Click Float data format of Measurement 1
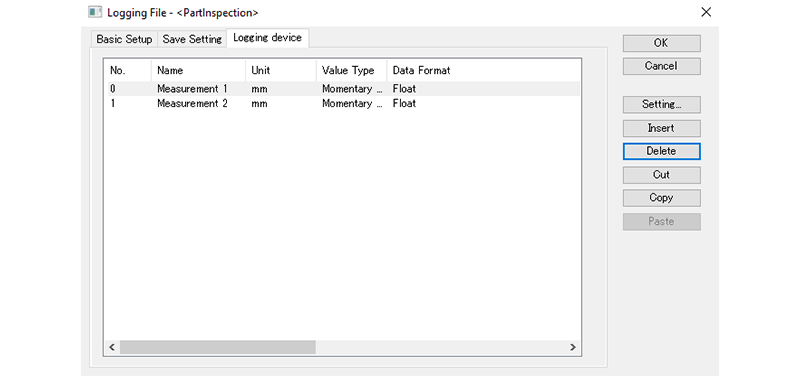Screen dimensions: 800x376 (x=404, y=89)
